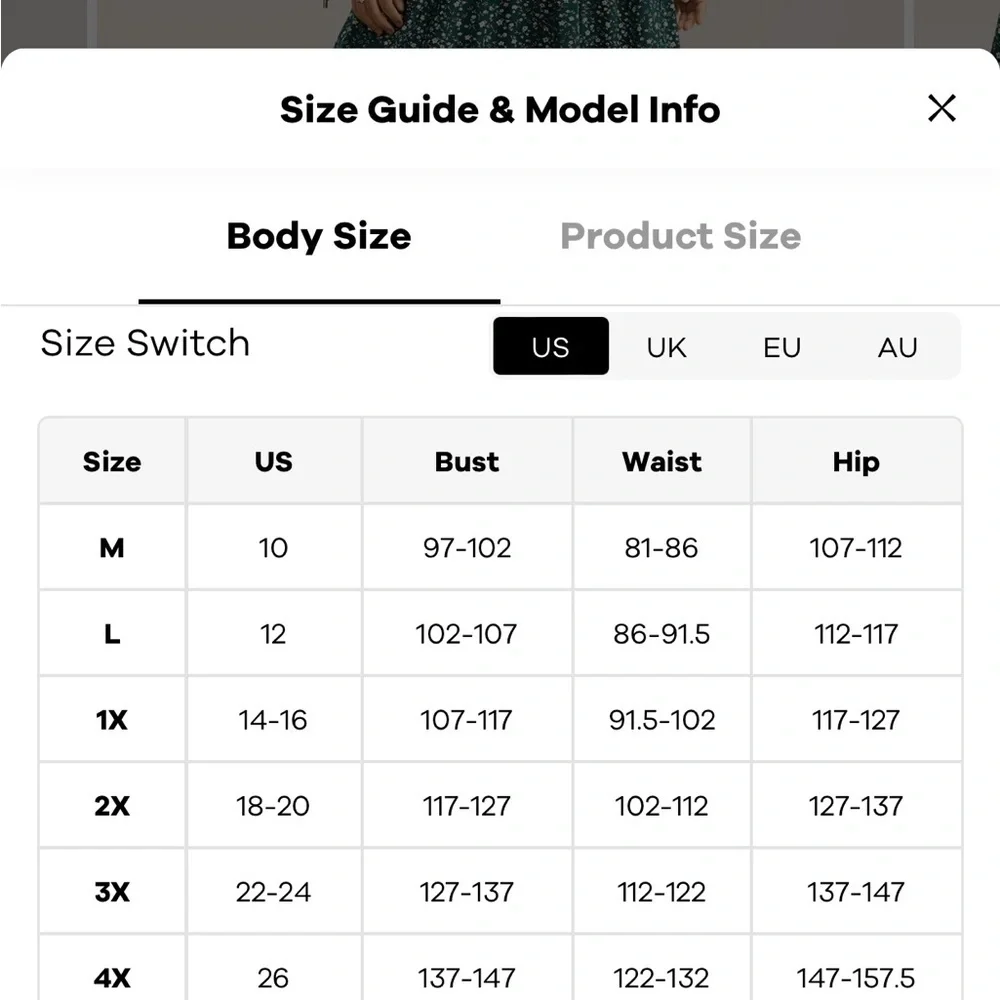
Task: Switch to the Body Size tab
Action: (319, 237)
